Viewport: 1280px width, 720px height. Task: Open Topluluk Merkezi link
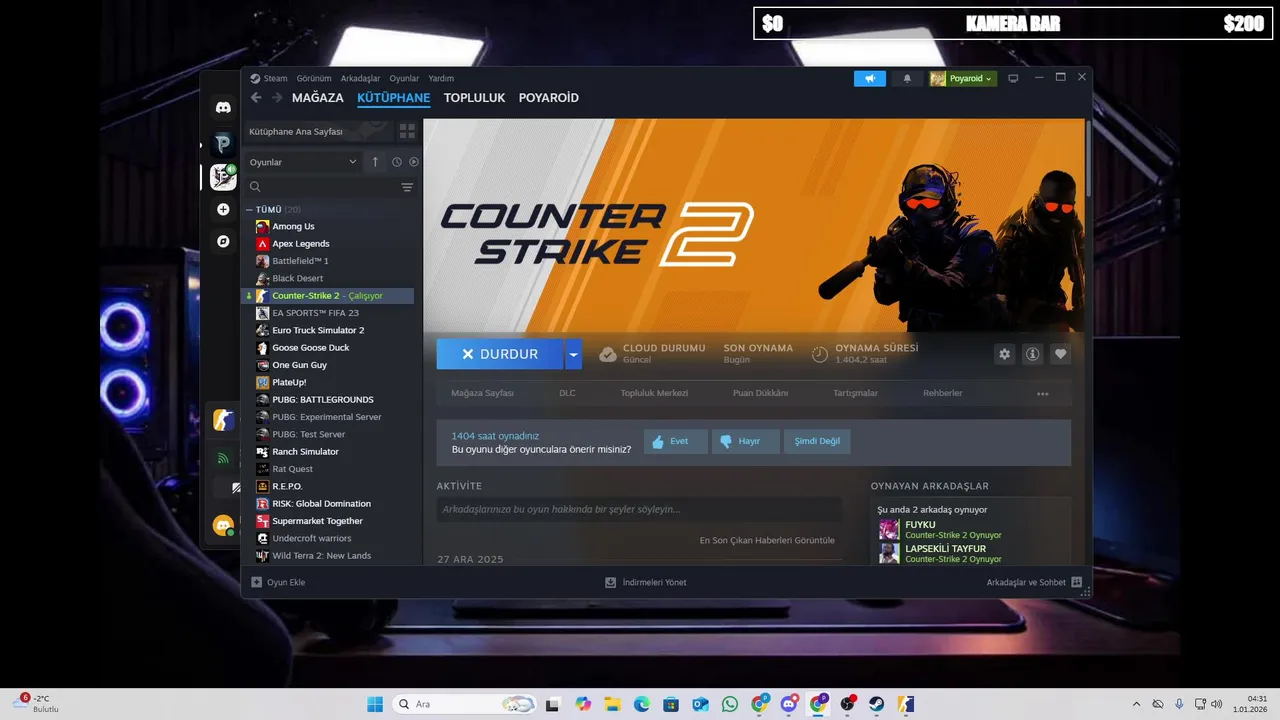coord(654,393)
